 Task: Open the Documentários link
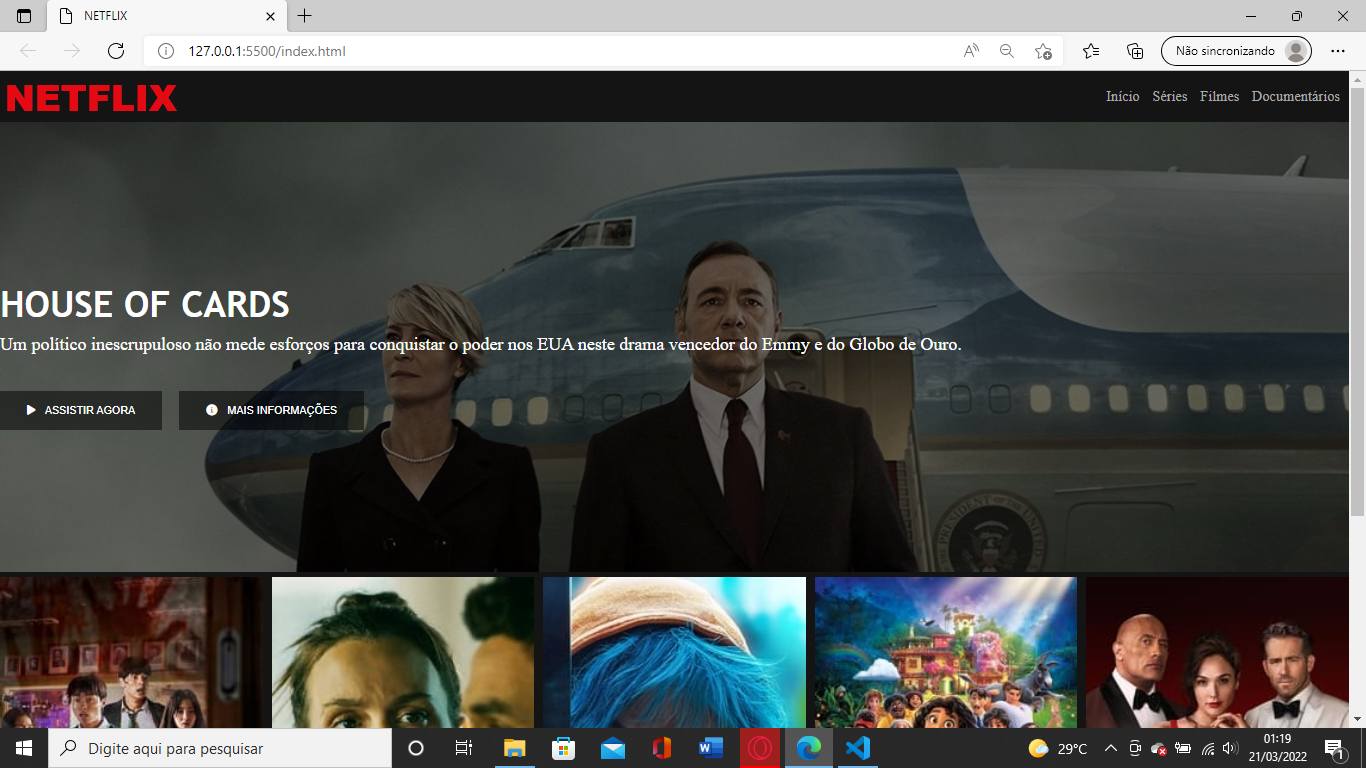coord(1295,96)
